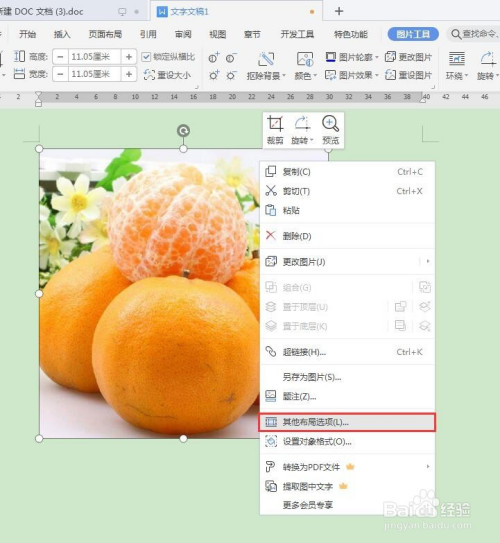Switch to the 特色功能 ribbon tab
This screenshot has width=500, height=543.
[350, 34]
